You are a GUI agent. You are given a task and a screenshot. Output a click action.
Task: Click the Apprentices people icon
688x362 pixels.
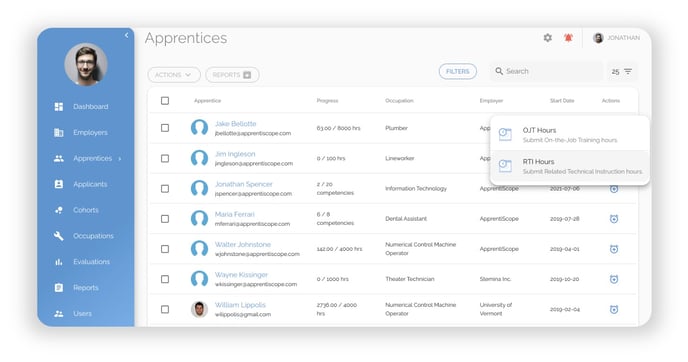59,158
